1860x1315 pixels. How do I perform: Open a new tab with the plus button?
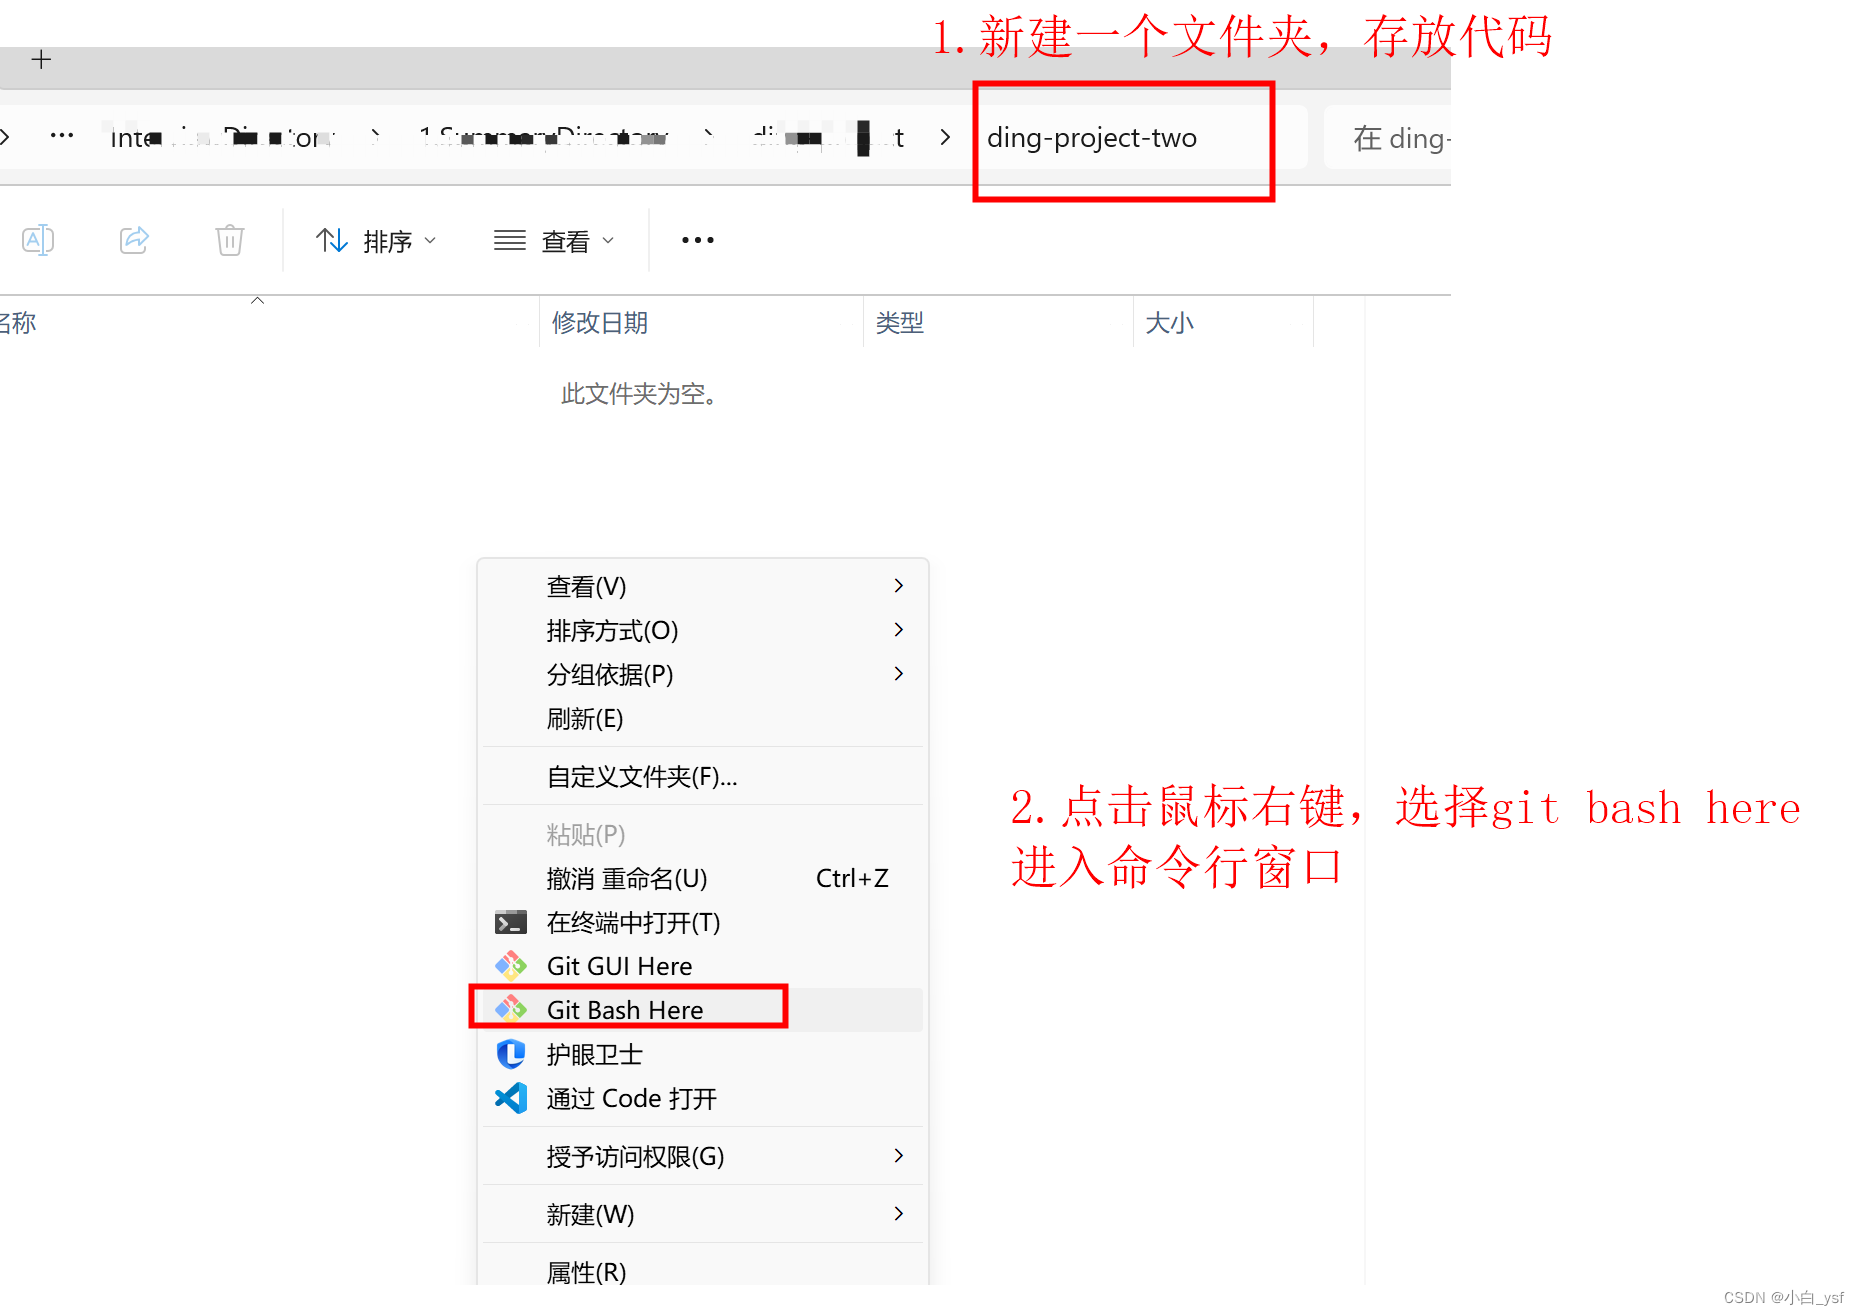tap(41, 60)
